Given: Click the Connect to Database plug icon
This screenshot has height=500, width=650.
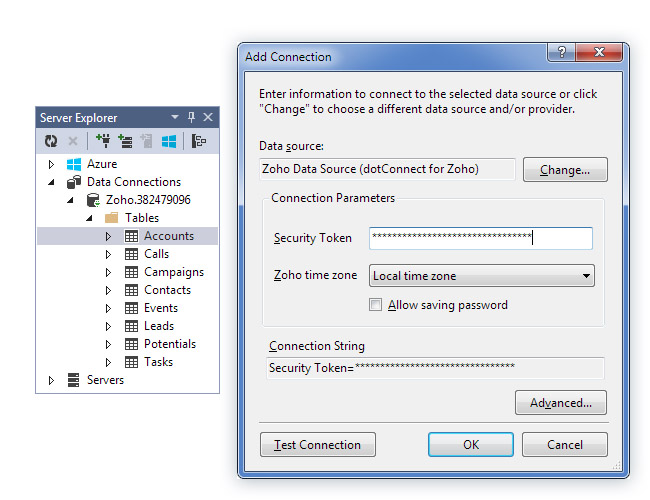Looking at the screenshot, I should coord(103,141).
